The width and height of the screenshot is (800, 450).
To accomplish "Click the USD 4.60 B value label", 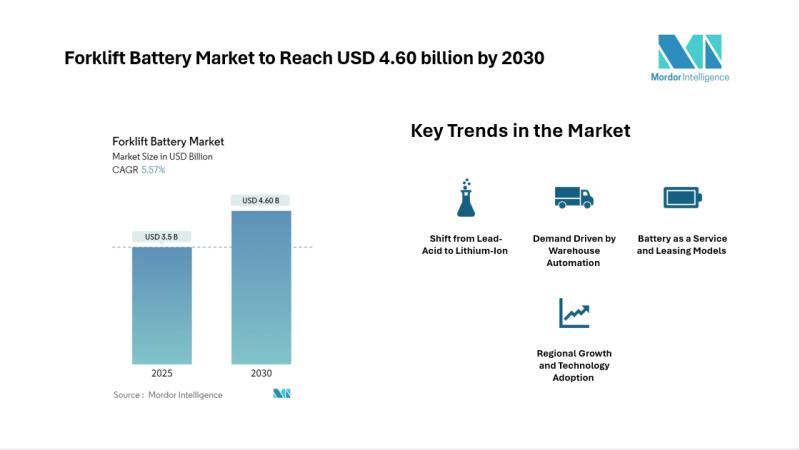I will [261, 201].
